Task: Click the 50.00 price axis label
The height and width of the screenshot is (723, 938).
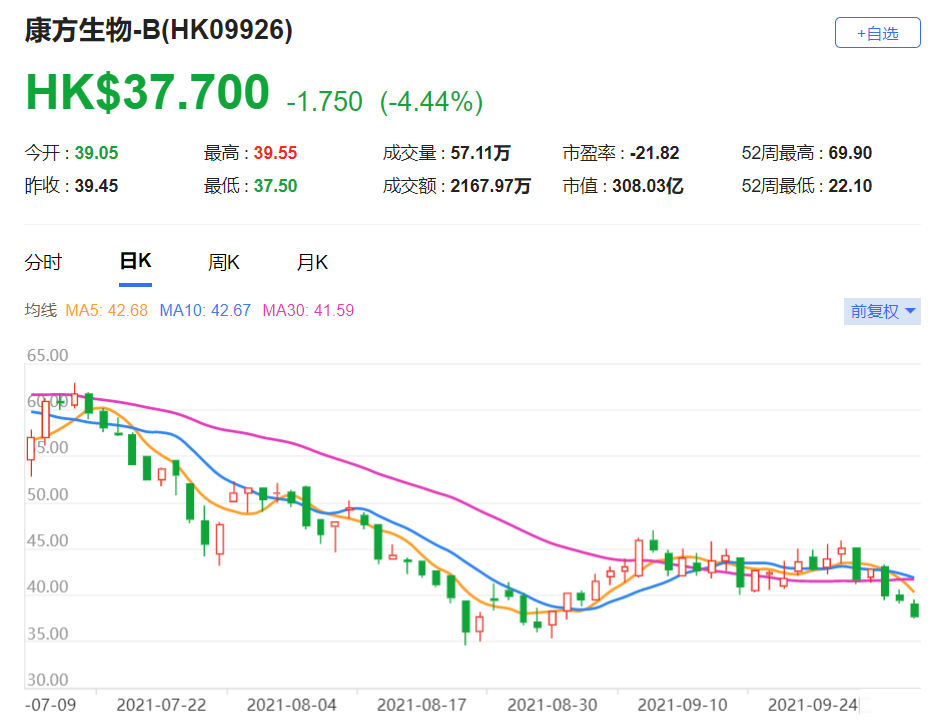Action: [48, 495]
